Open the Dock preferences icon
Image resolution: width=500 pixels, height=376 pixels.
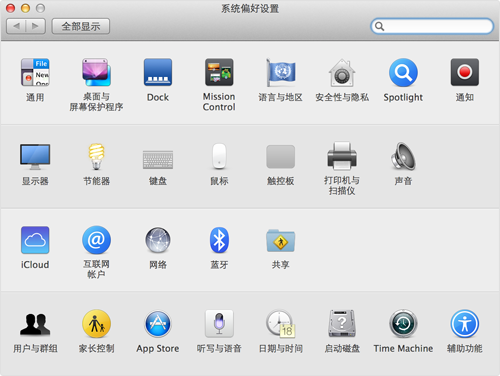point(158,72)
